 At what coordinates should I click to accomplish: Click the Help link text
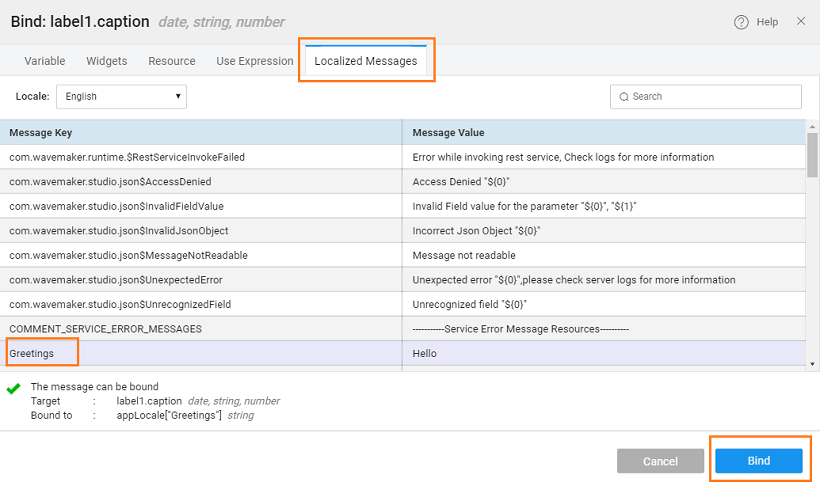click(768, 22)
